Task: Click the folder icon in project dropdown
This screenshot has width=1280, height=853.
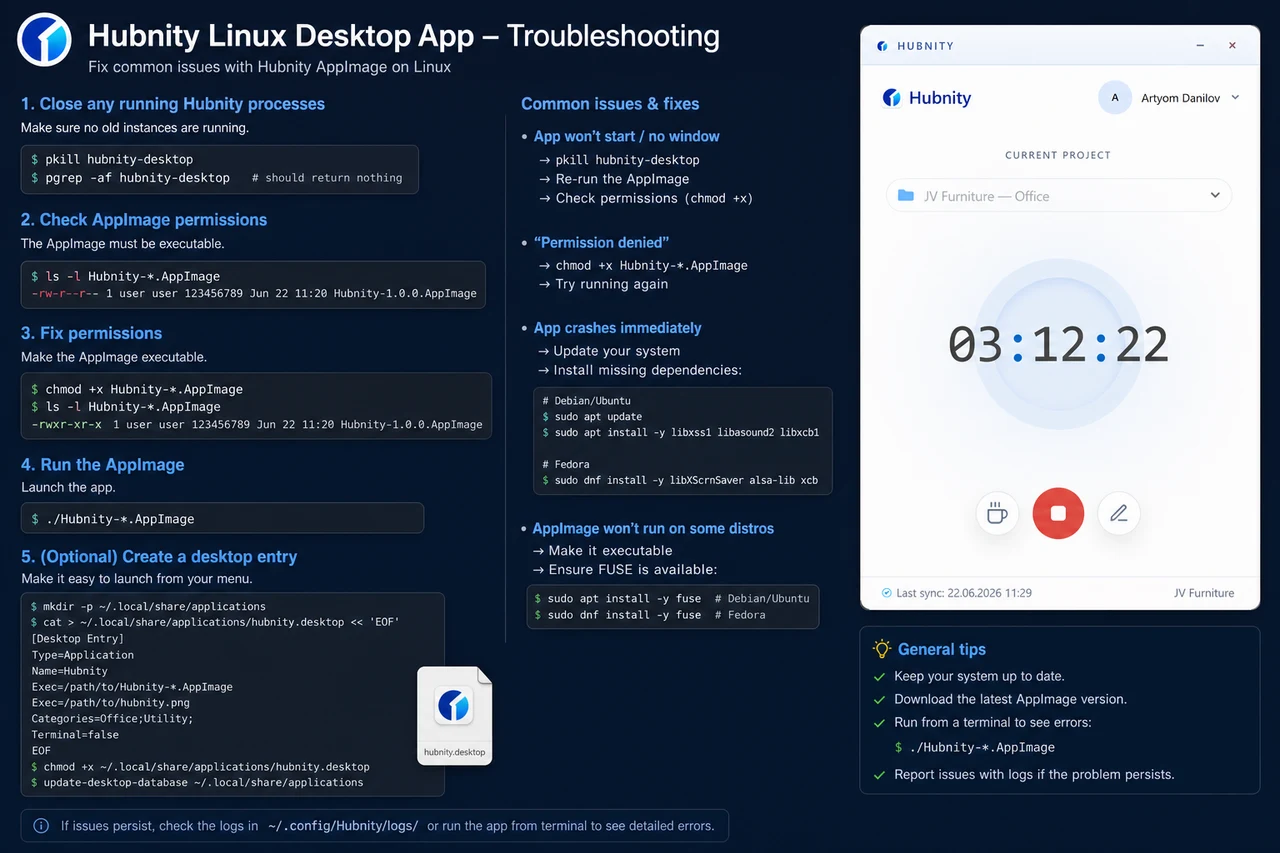Action: [x=906, y=195]
